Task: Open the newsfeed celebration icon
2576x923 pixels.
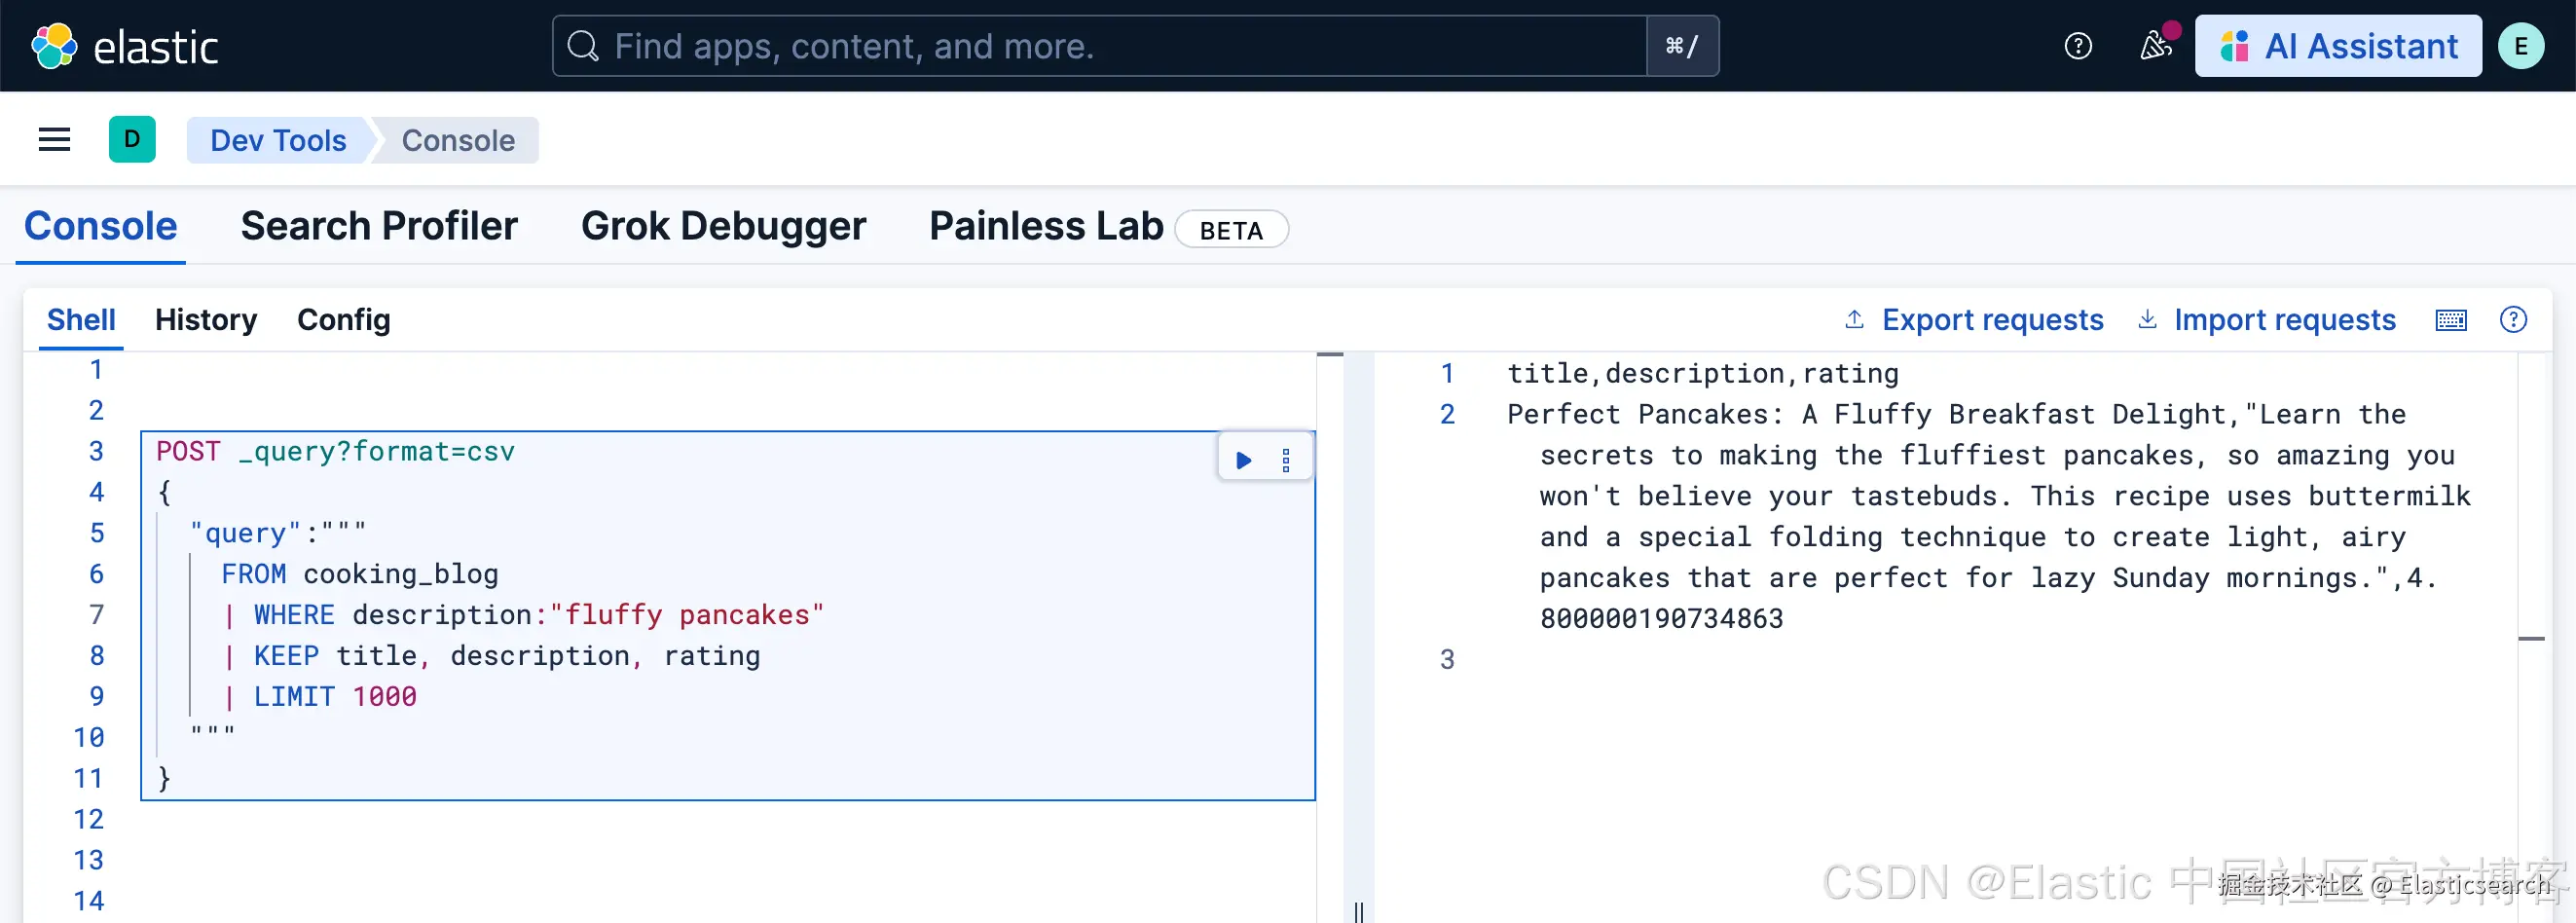Action: pyautogui.click(x=2155, y=46)
